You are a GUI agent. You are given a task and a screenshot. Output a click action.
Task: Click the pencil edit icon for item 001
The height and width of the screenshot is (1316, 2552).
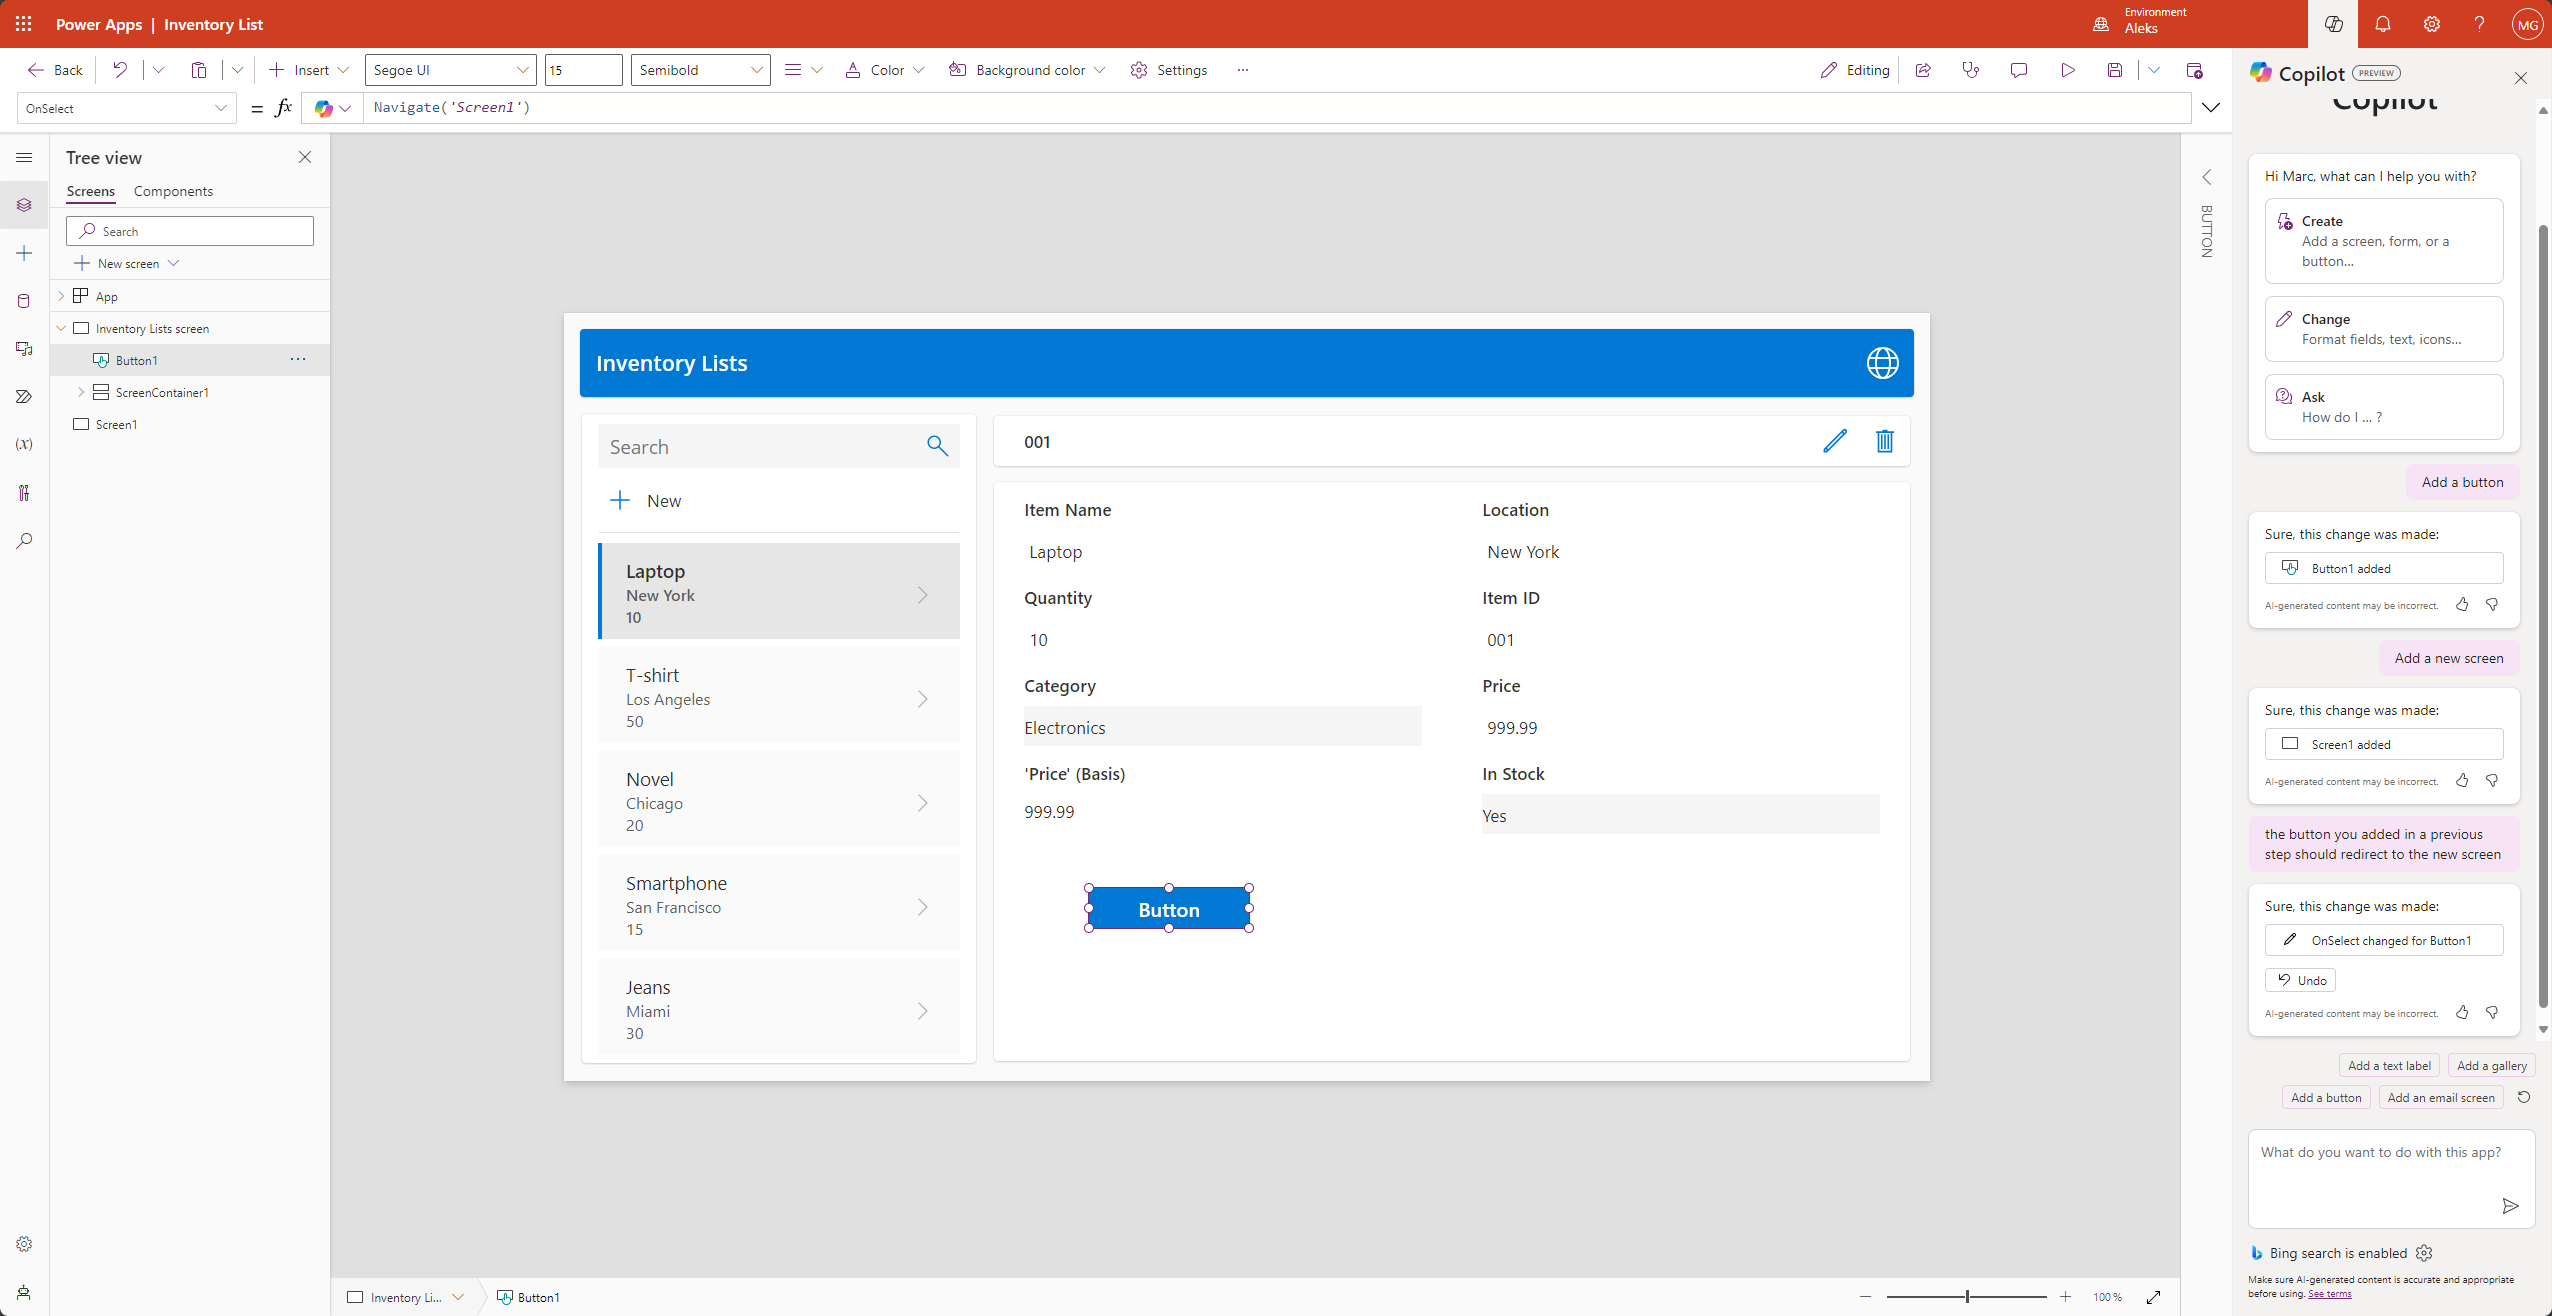tap(1835, 441)
